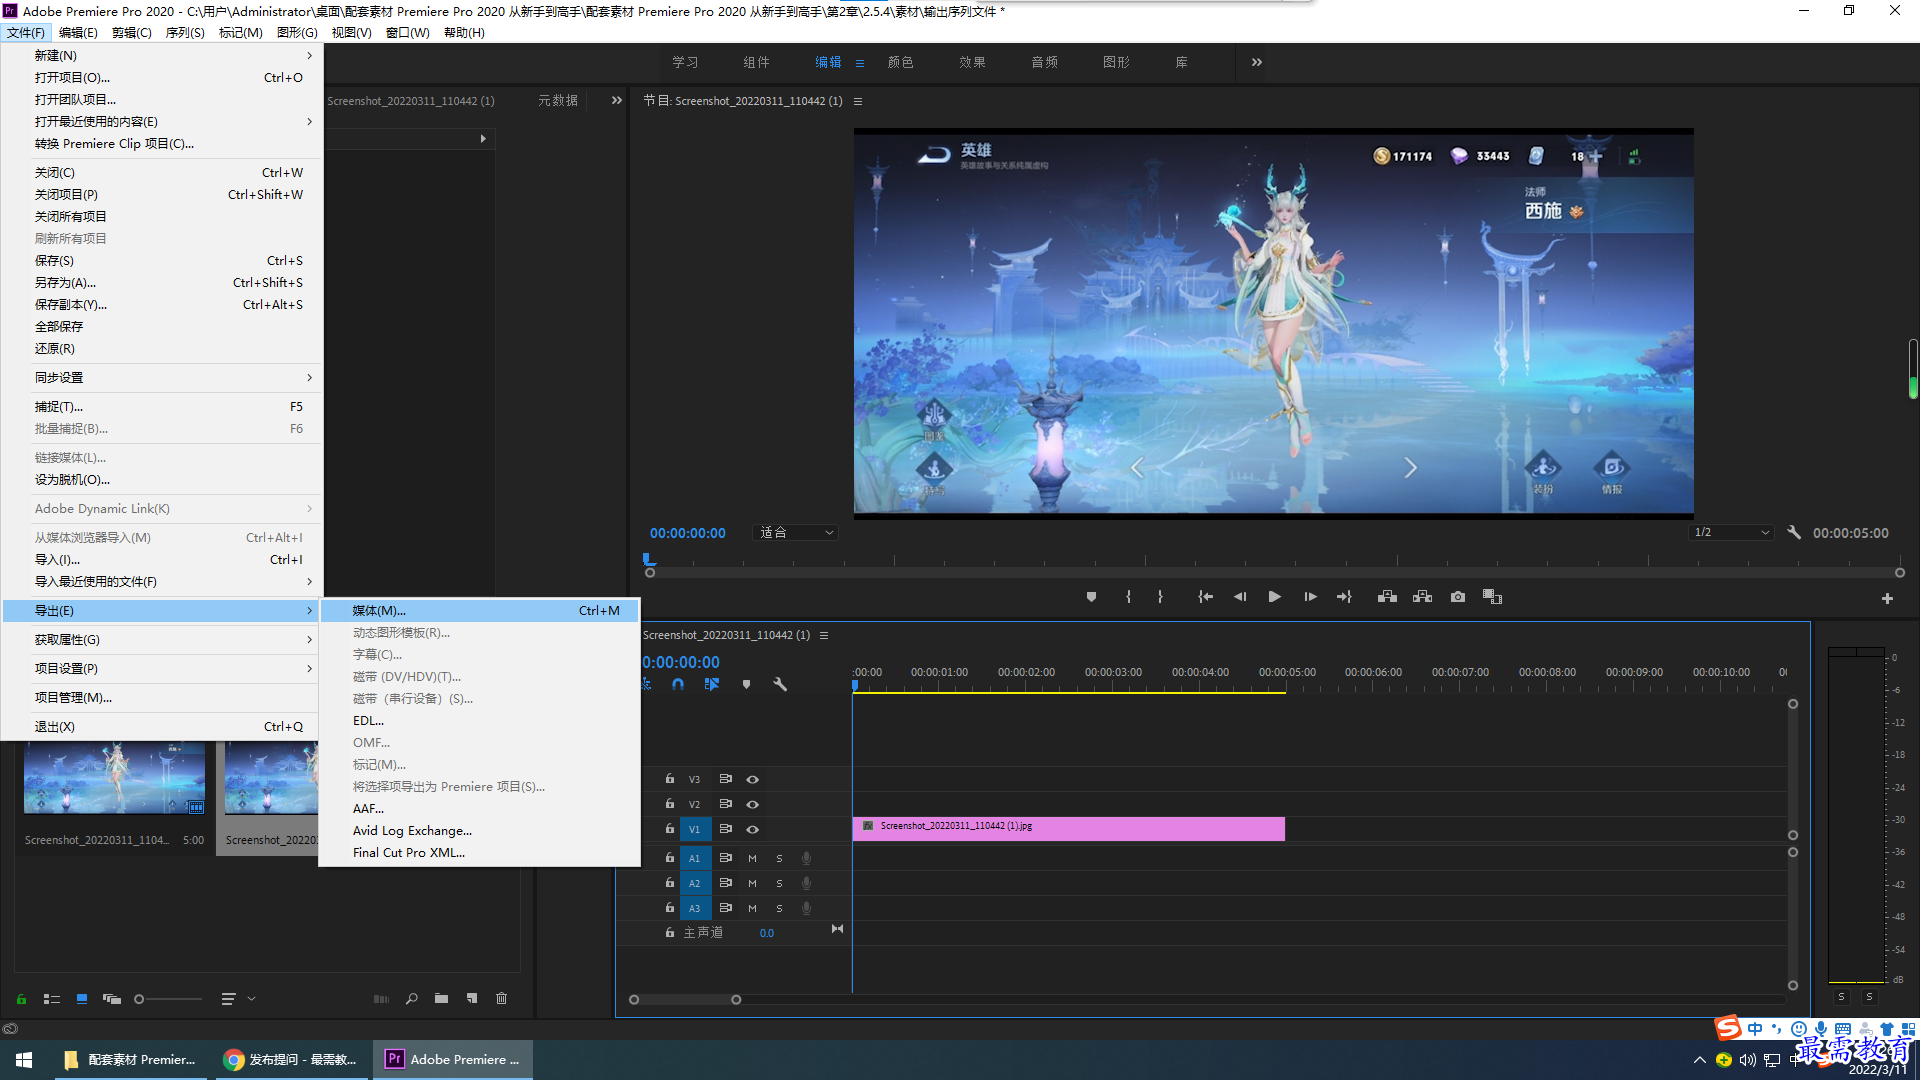The width and height of the screenshot is (1920, 1080).
Task: Click the New Item icon in project panel
Action: click(472, 999)
